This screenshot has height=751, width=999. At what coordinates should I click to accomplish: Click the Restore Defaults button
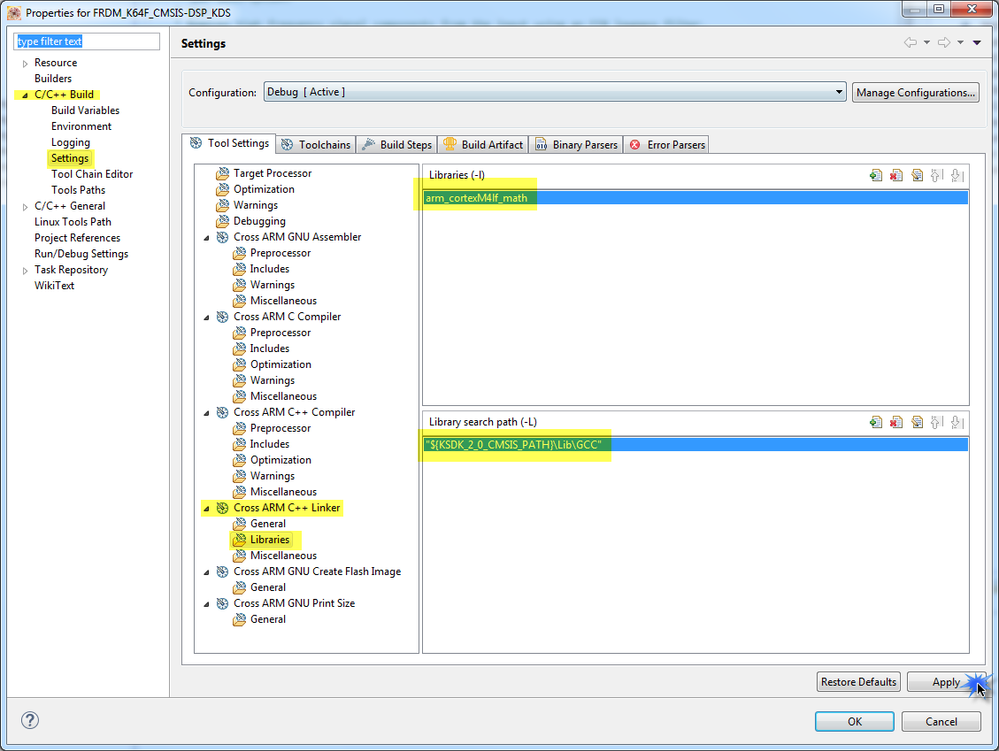pos(858,682)
